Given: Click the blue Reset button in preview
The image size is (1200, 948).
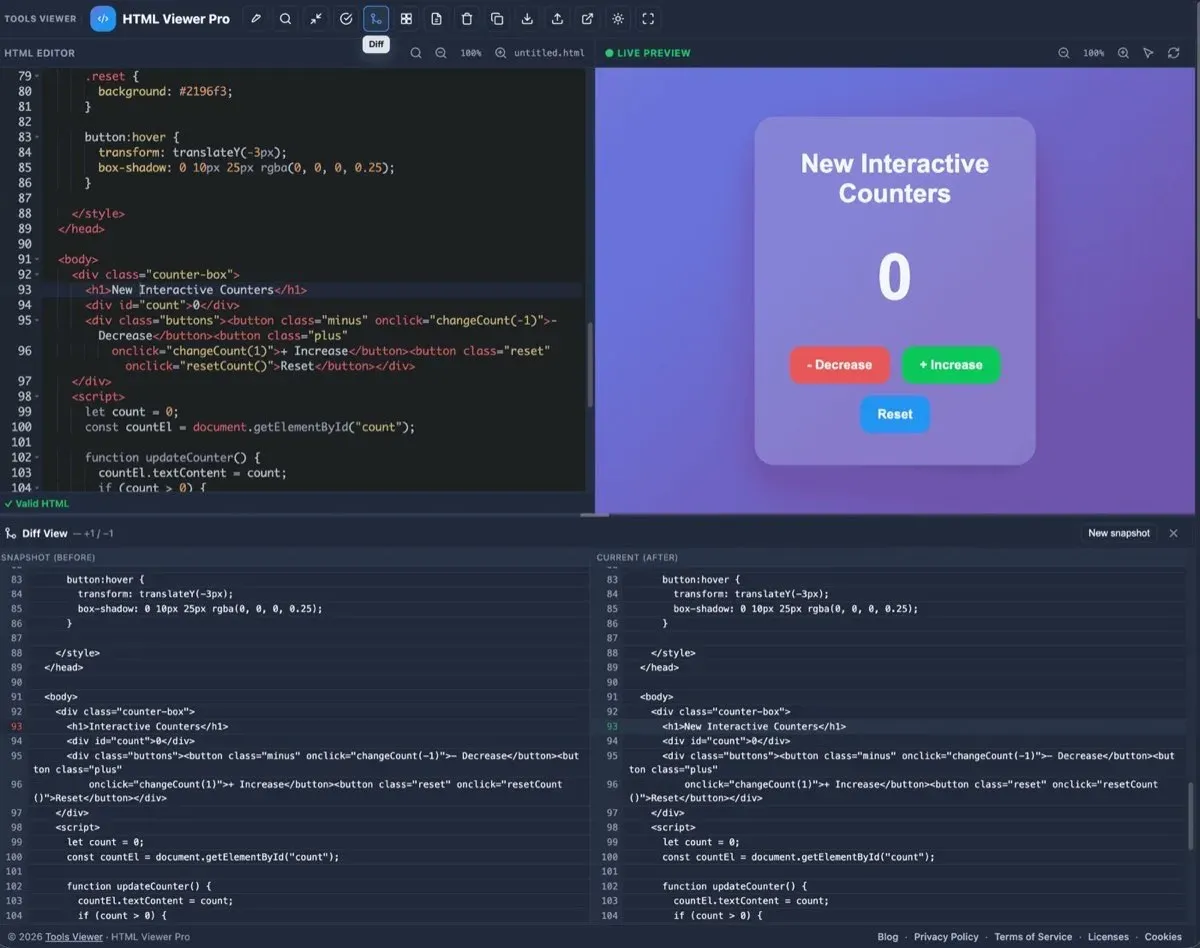Looking at the screenshot, I should (895, 414).
